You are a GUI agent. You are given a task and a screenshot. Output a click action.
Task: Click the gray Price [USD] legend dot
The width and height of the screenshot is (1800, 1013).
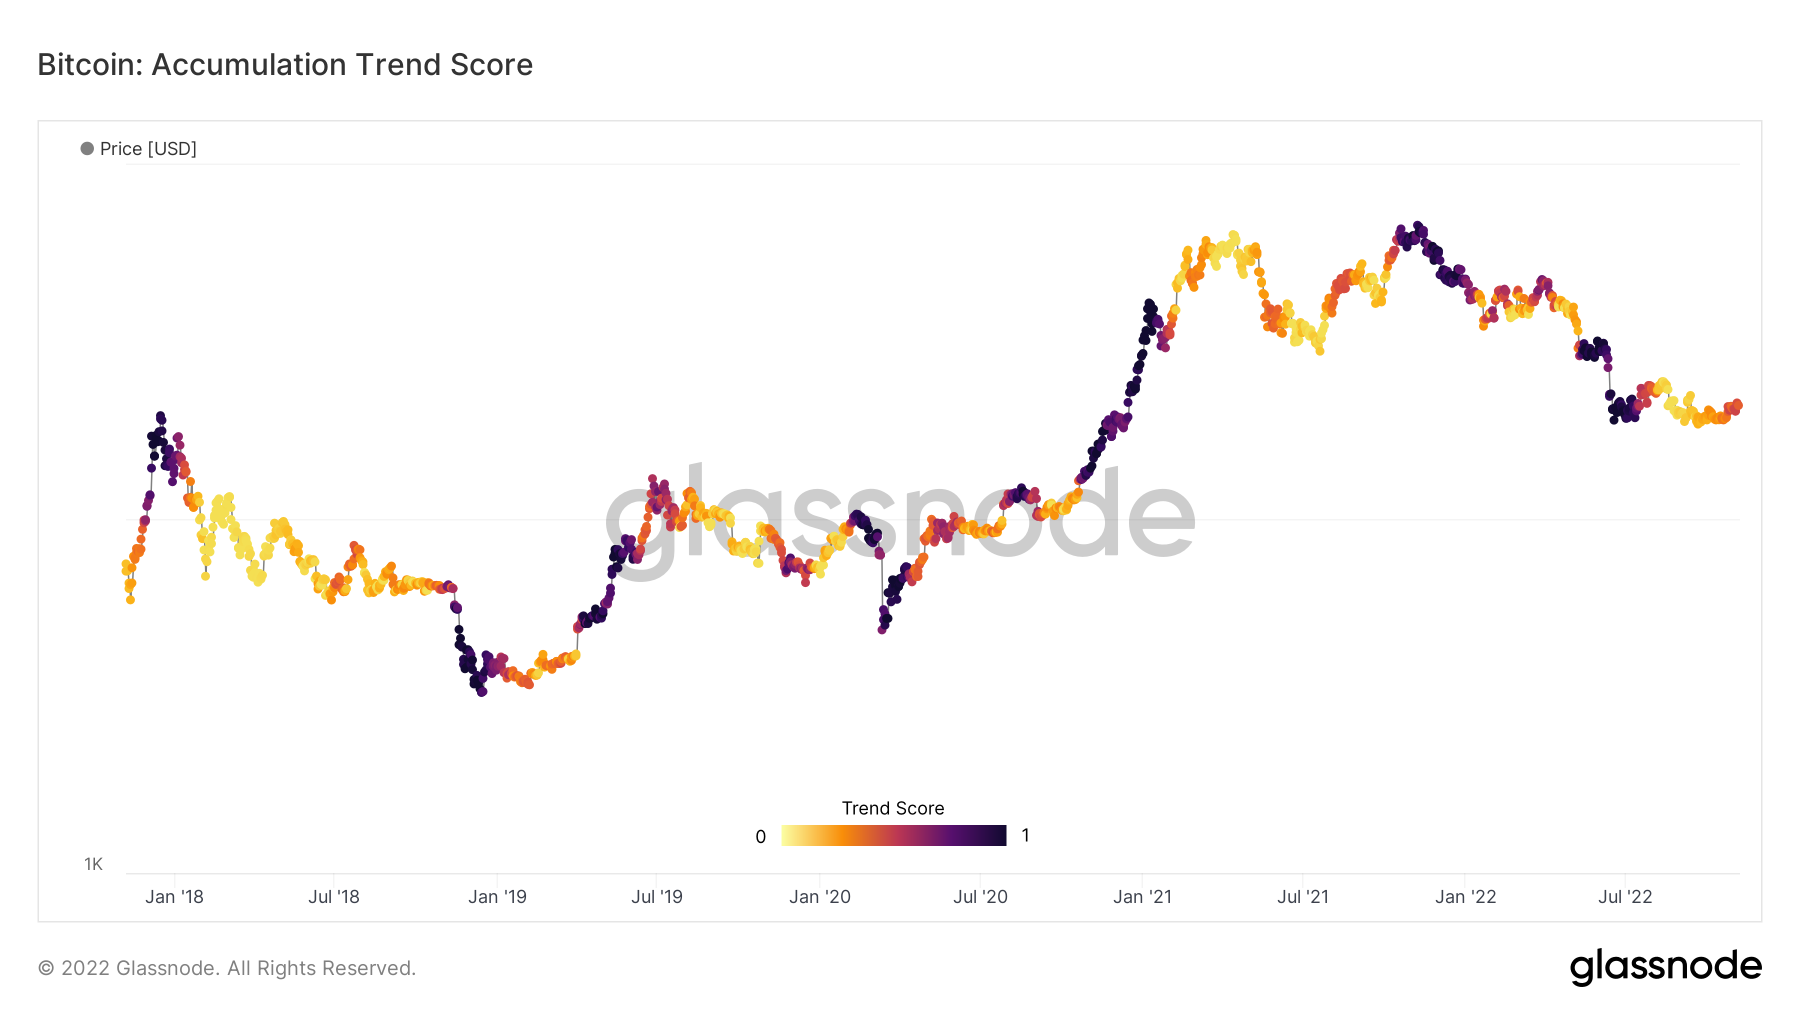pos(88,149)
